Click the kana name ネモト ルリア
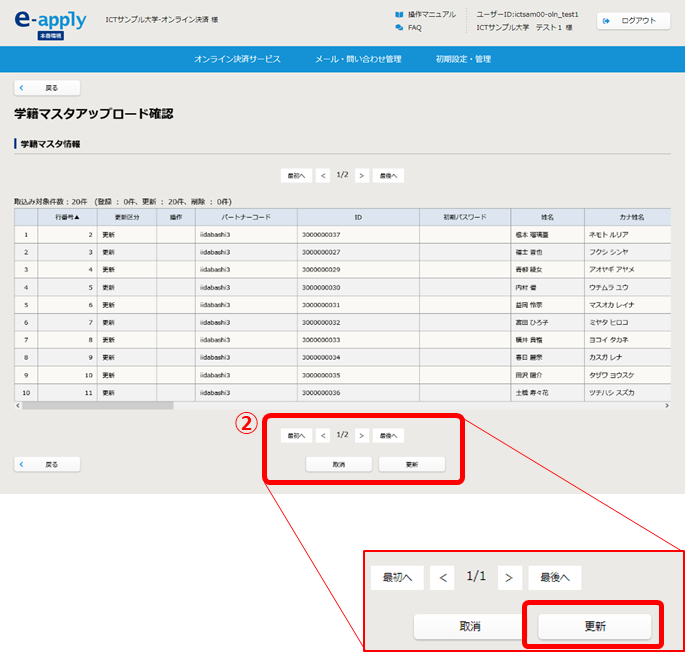 609,235
